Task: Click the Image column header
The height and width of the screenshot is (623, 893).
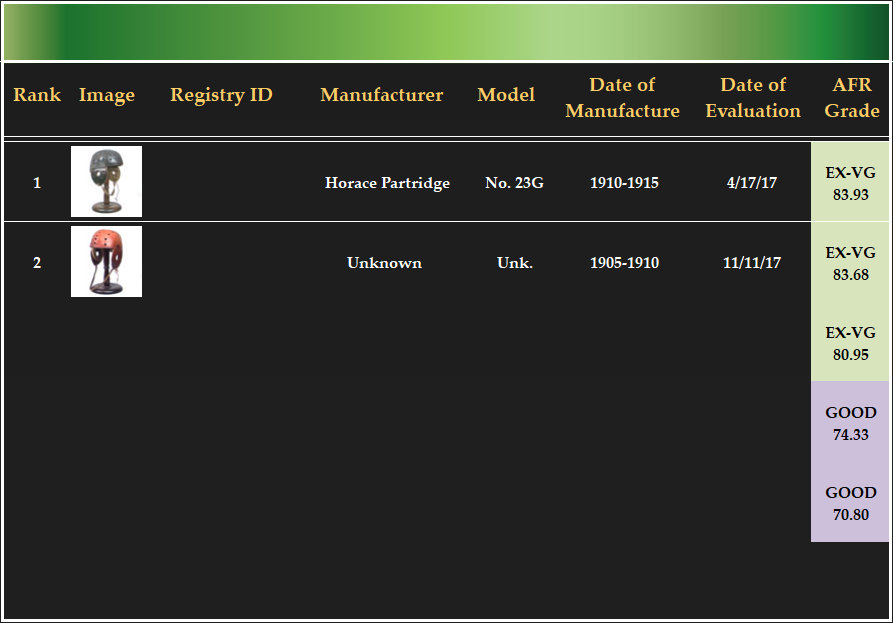Action: coord(107,95)
